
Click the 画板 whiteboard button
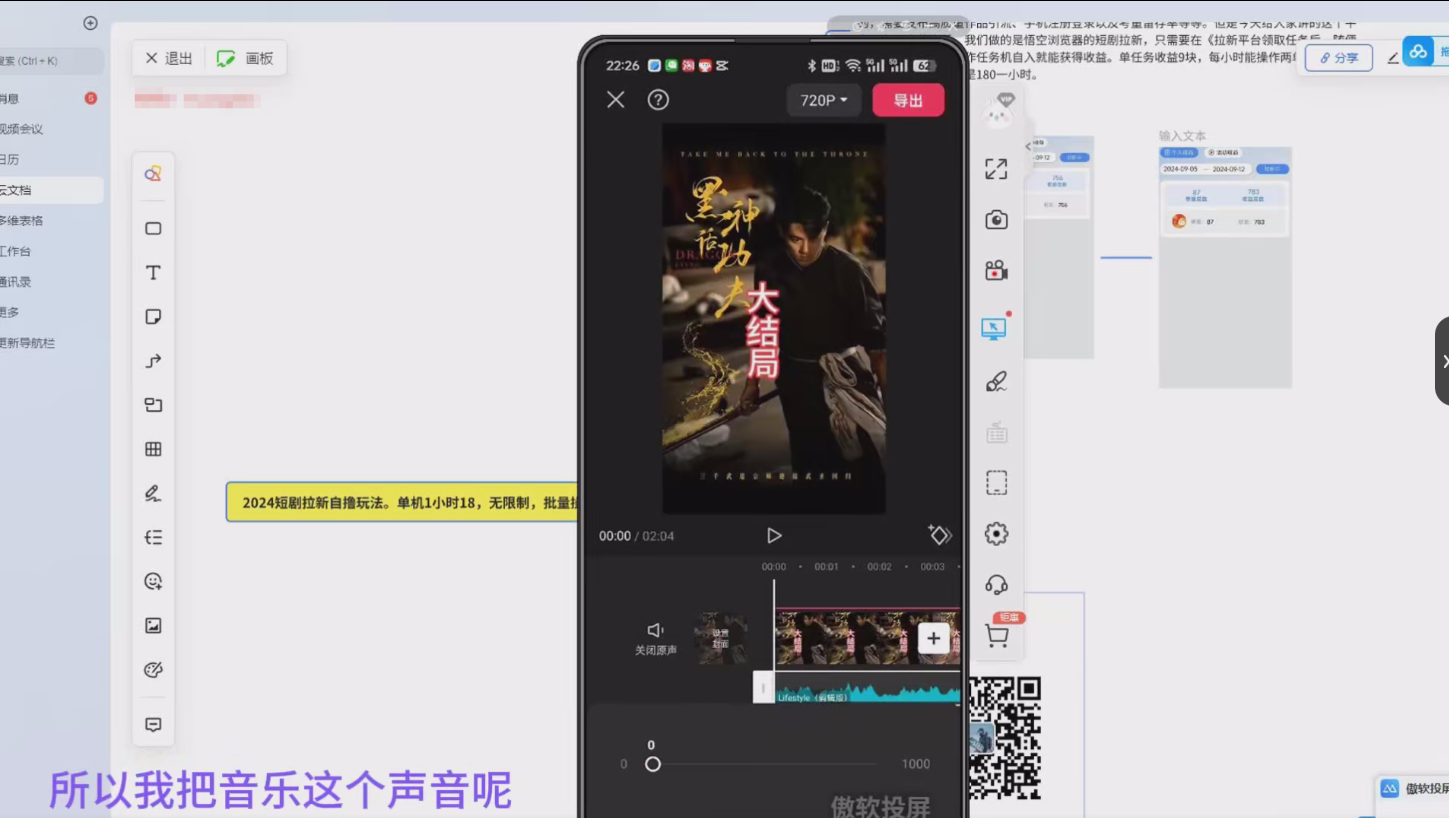pyautogui.click(x=245, y=58)
